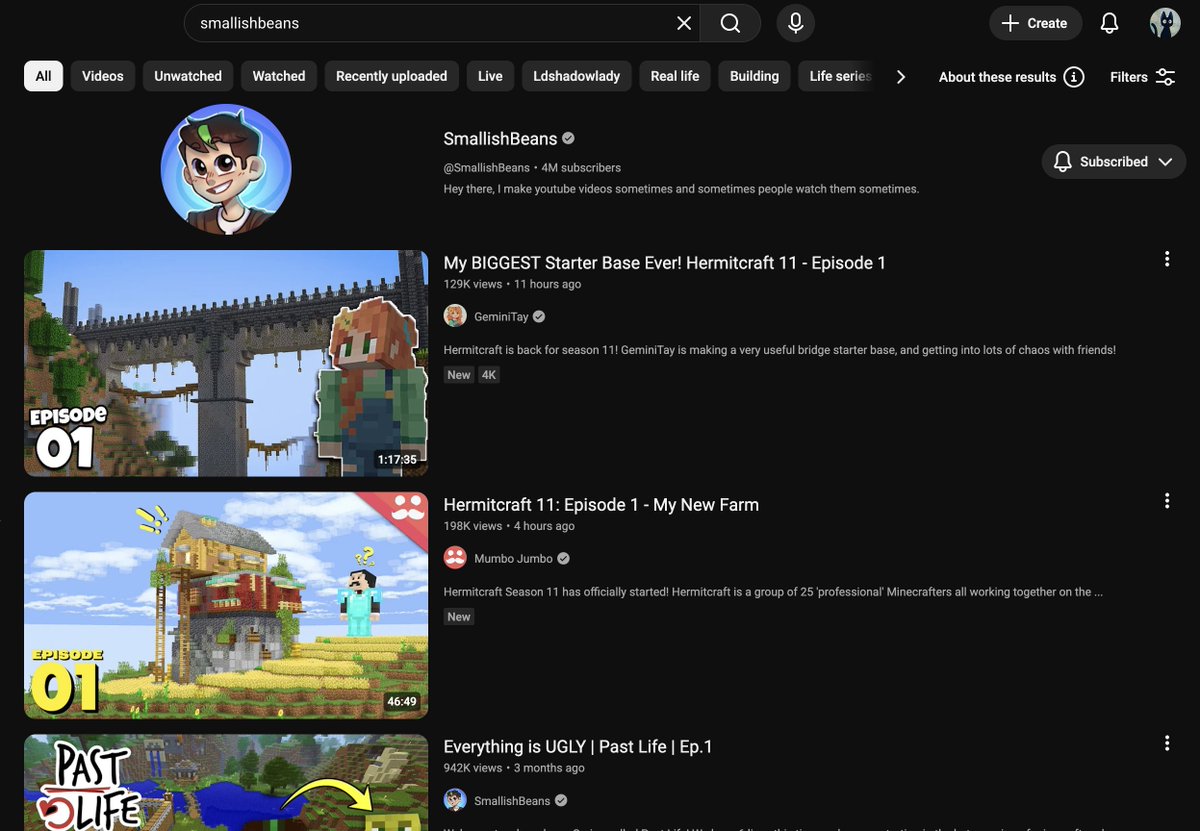
Task: Select the Life series chip
Action: pyautogui.click(x=838, y=76)
